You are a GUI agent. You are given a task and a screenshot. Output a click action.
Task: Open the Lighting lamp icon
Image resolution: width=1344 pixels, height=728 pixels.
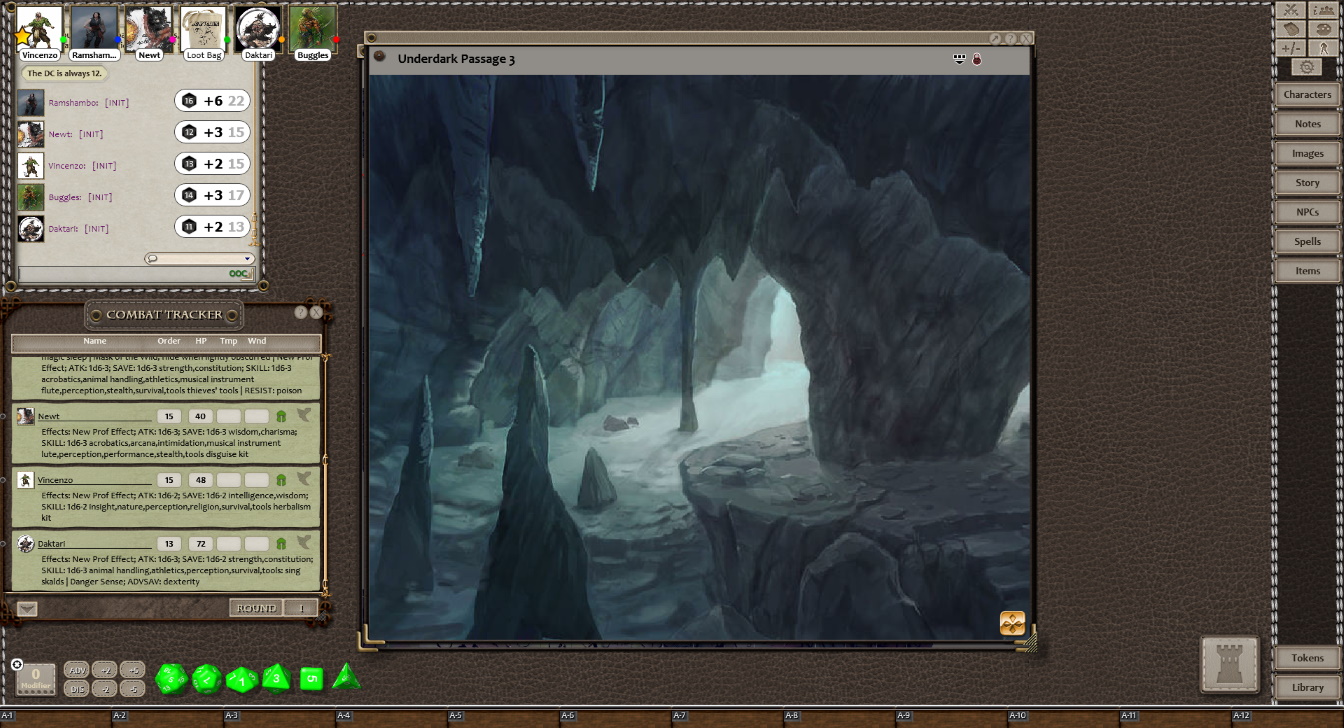click(x=1324, y=48)
